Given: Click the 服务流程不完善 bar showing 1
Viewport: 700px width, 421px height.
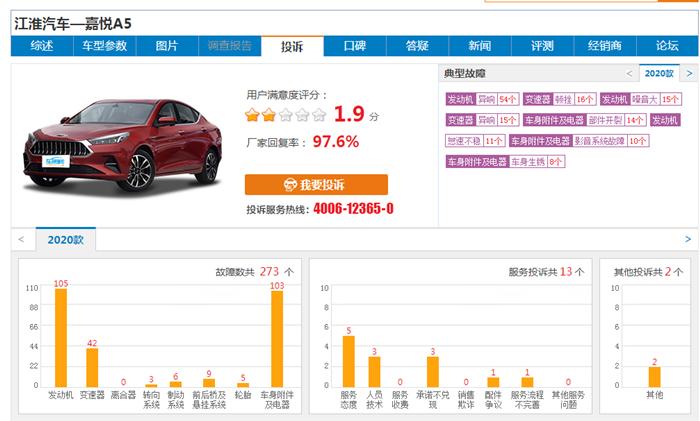Looking at the screenshot, I should (x=527, y=382).
